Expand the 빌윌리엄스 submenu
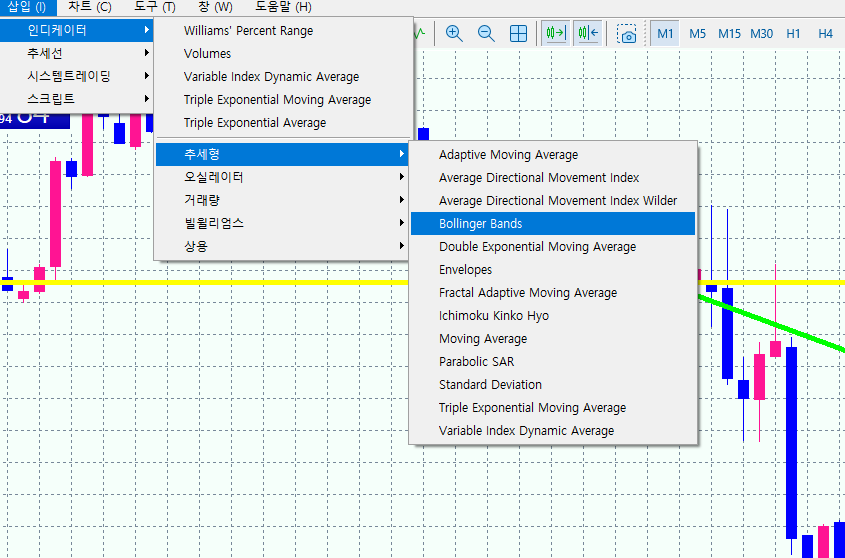 point(213,223)
